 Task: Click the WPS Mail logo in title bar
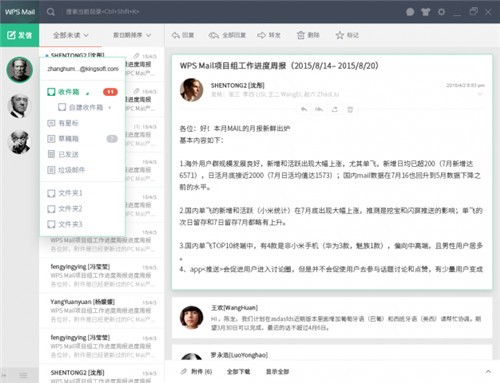[x=20, y=12]
